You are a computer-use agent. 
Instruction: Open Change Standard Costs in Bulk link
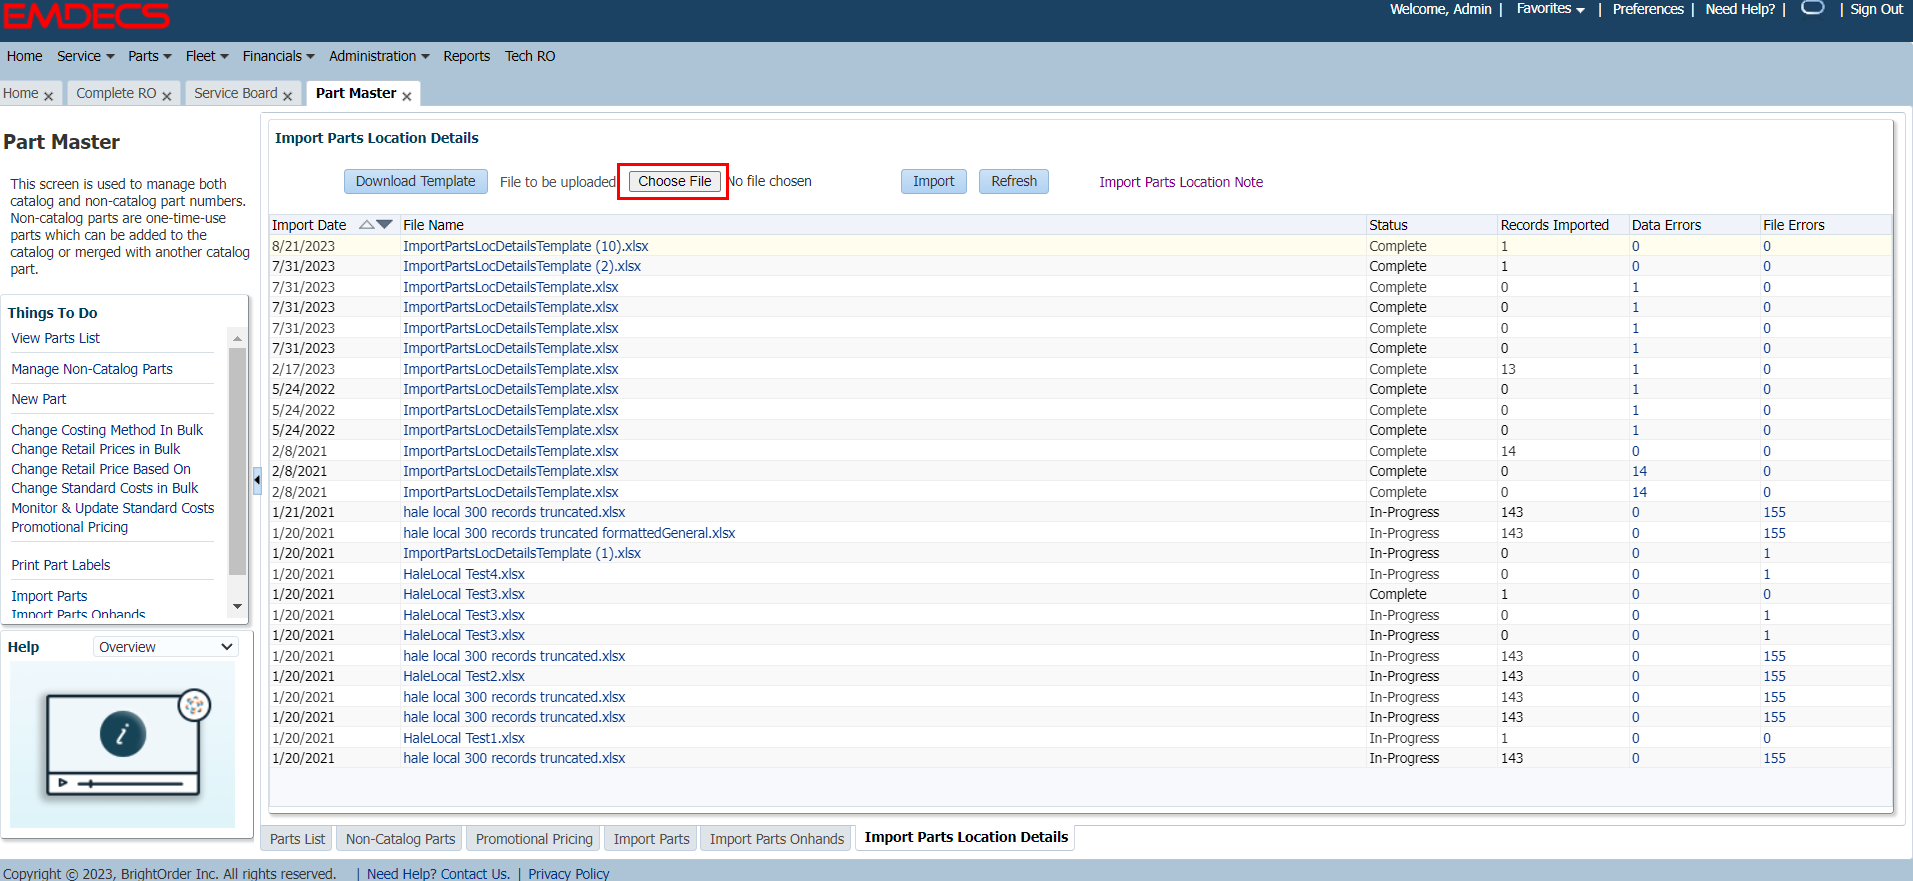tap(105, 488)
